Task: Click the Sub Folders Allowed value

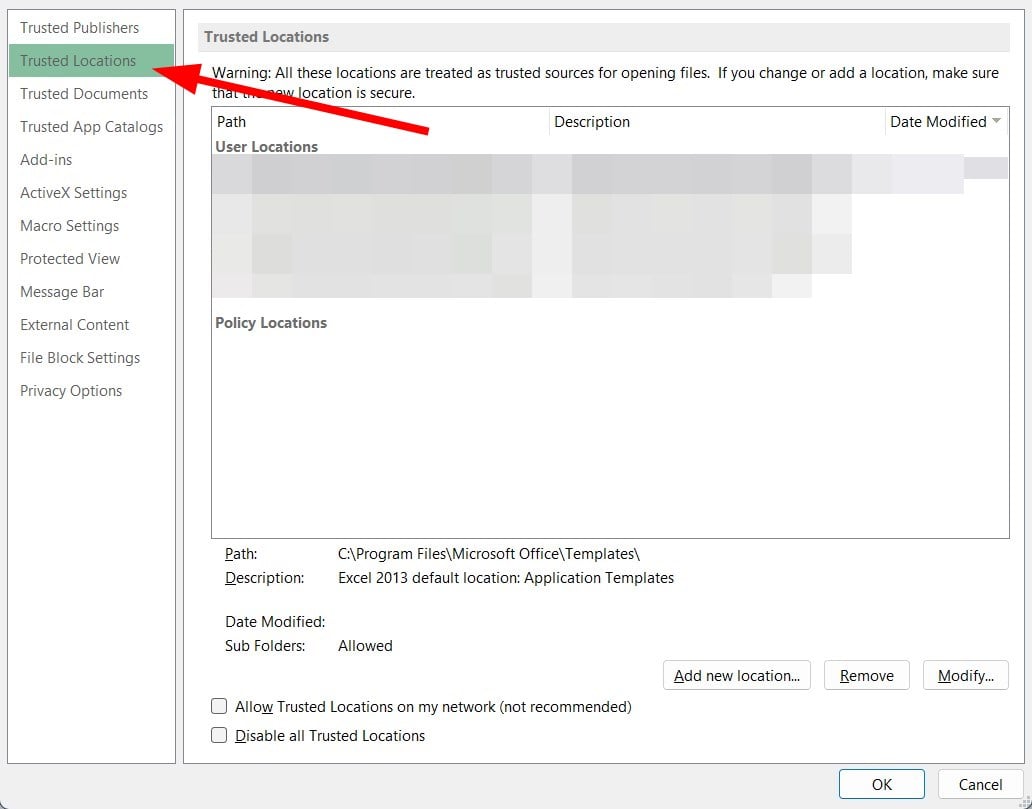Action: tap(365, 646)
